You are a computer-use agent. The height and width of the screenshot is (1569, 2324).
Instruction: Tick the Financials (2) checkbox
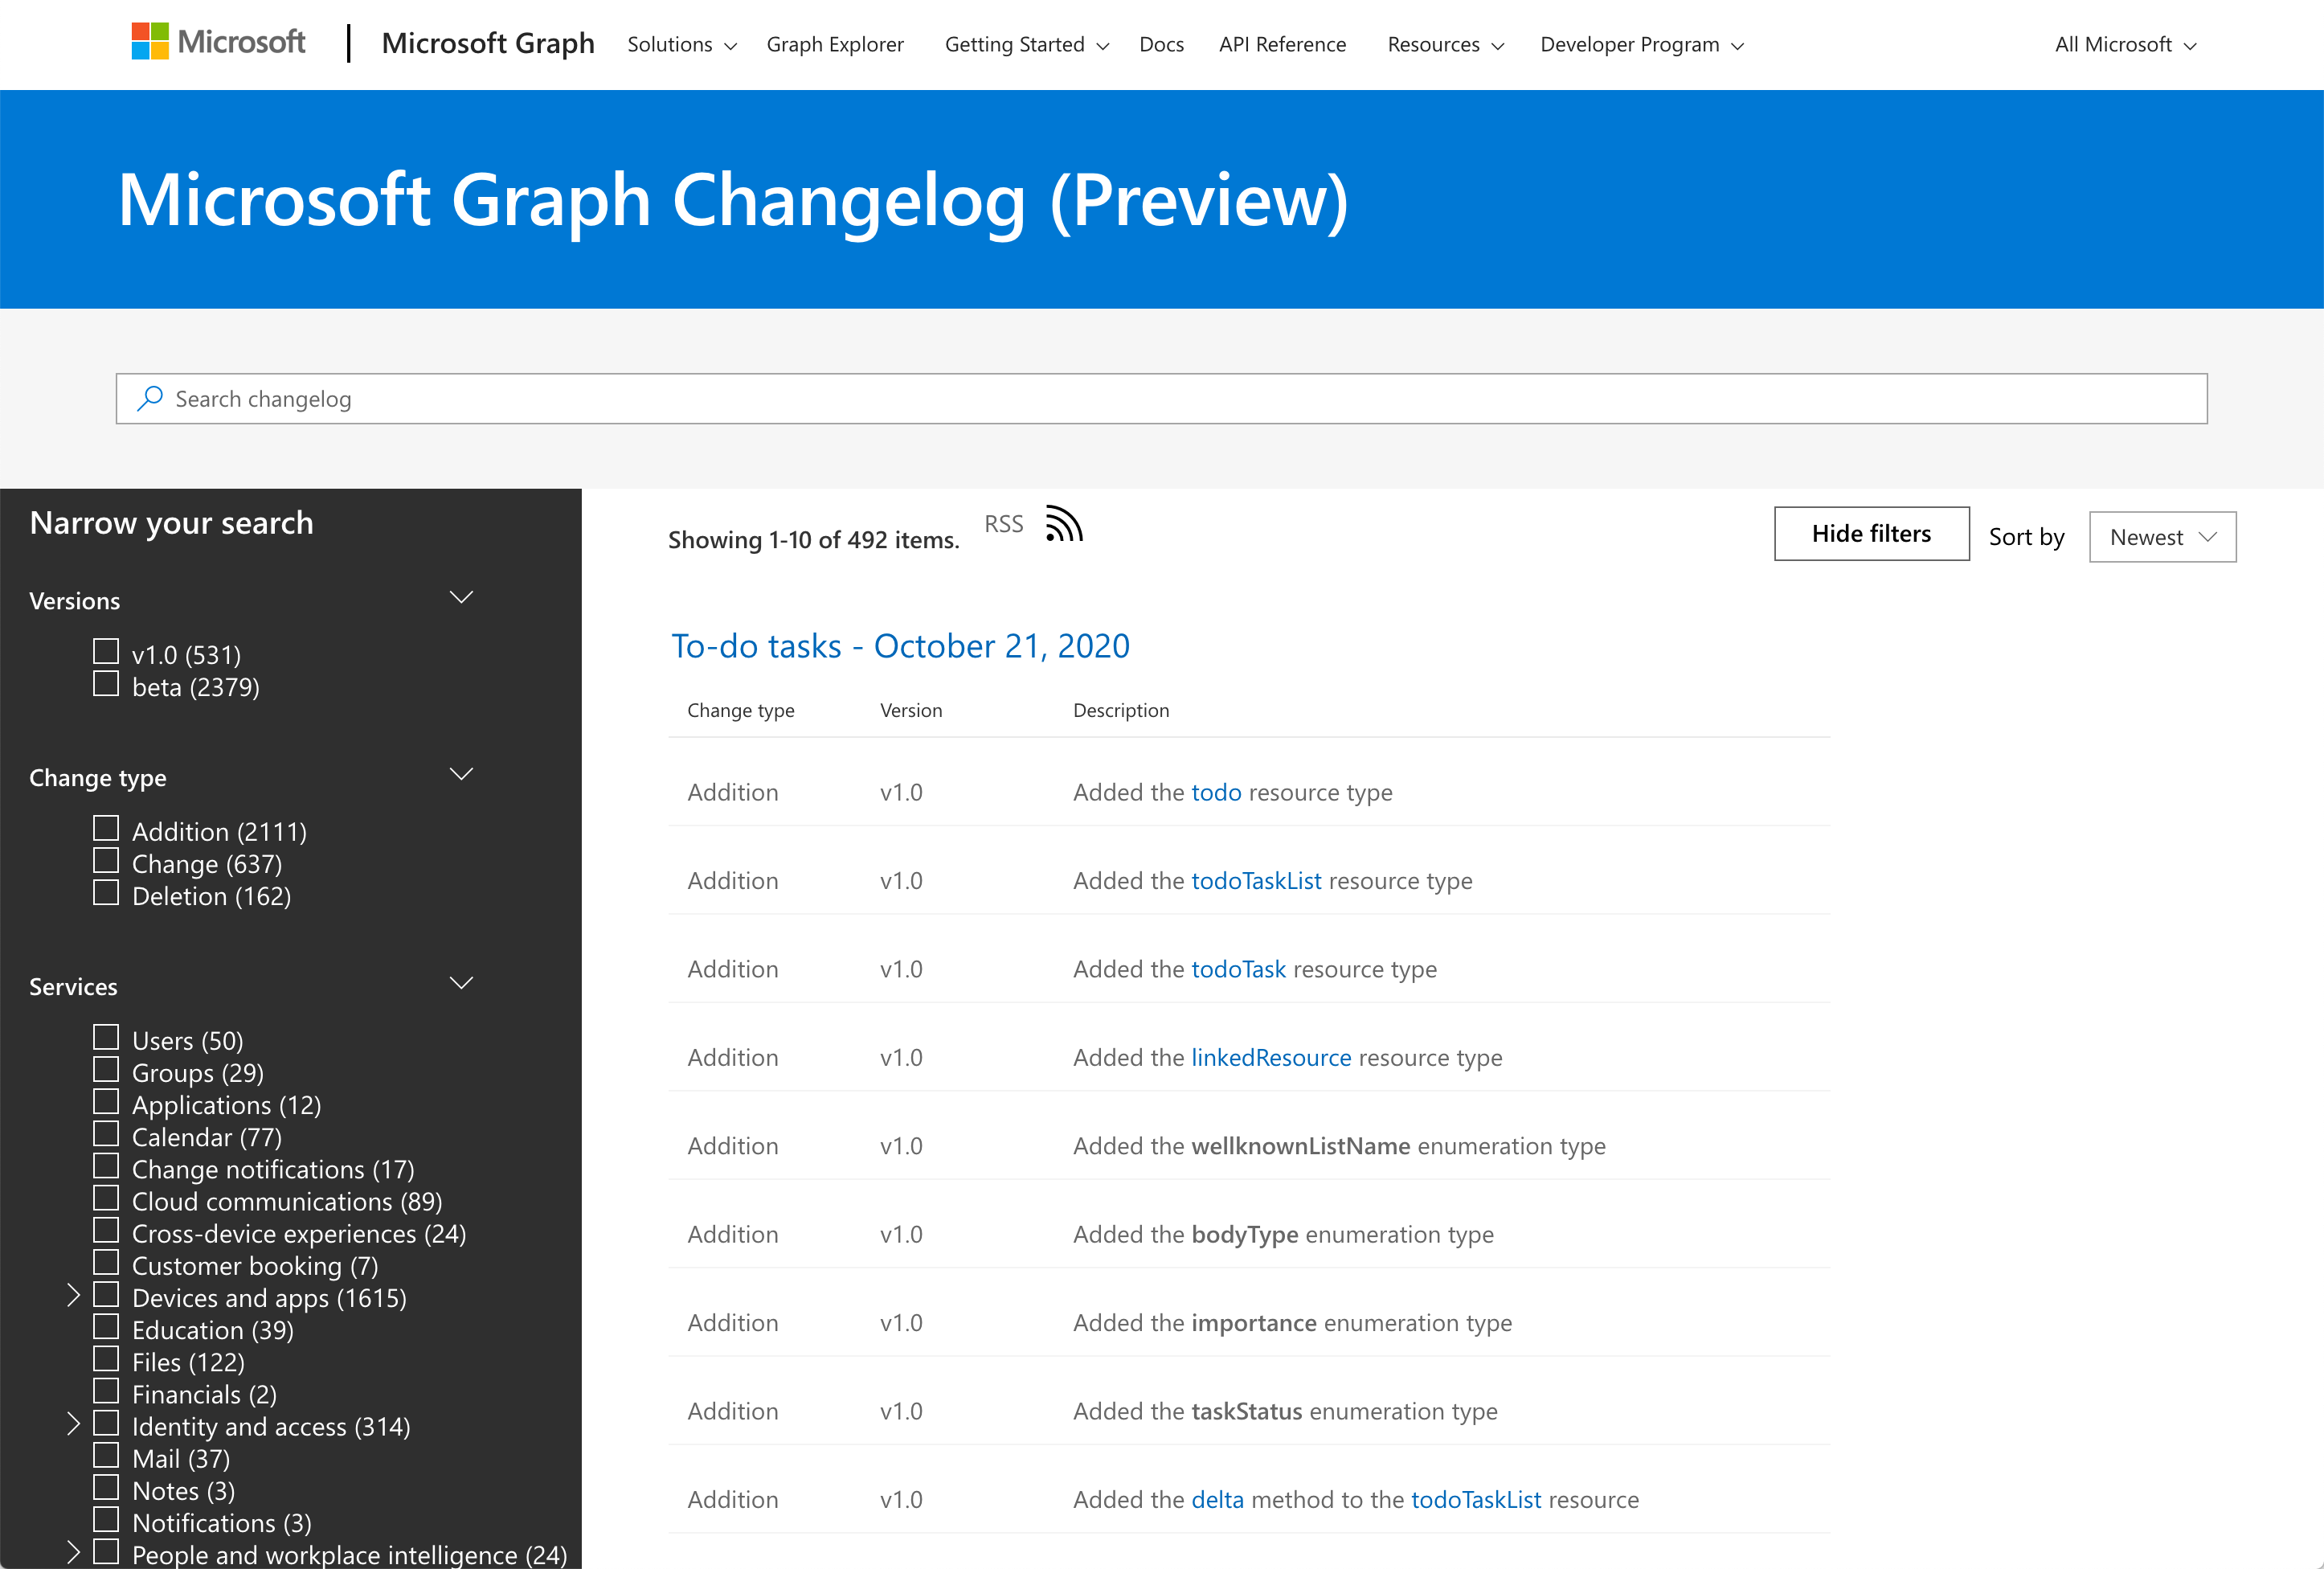point(106,1391)
